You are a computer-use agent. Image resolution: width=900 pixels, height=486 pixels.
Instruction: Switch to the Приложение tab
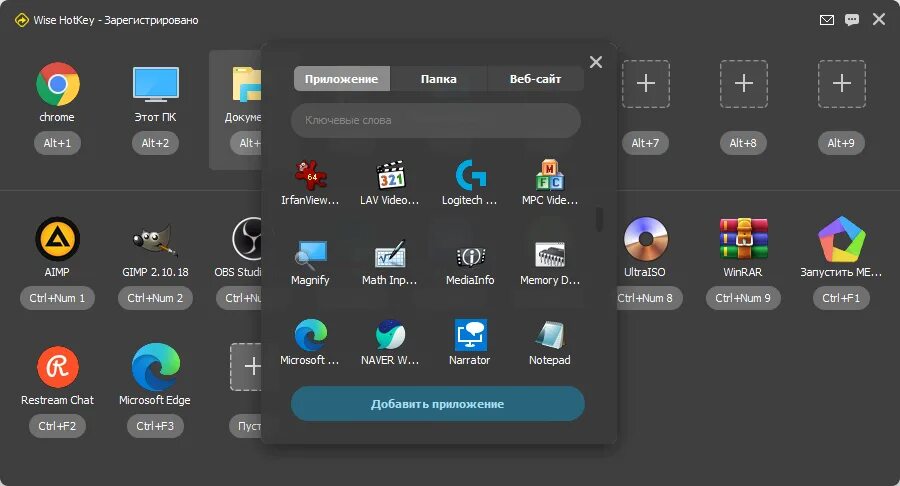(342, 79)
